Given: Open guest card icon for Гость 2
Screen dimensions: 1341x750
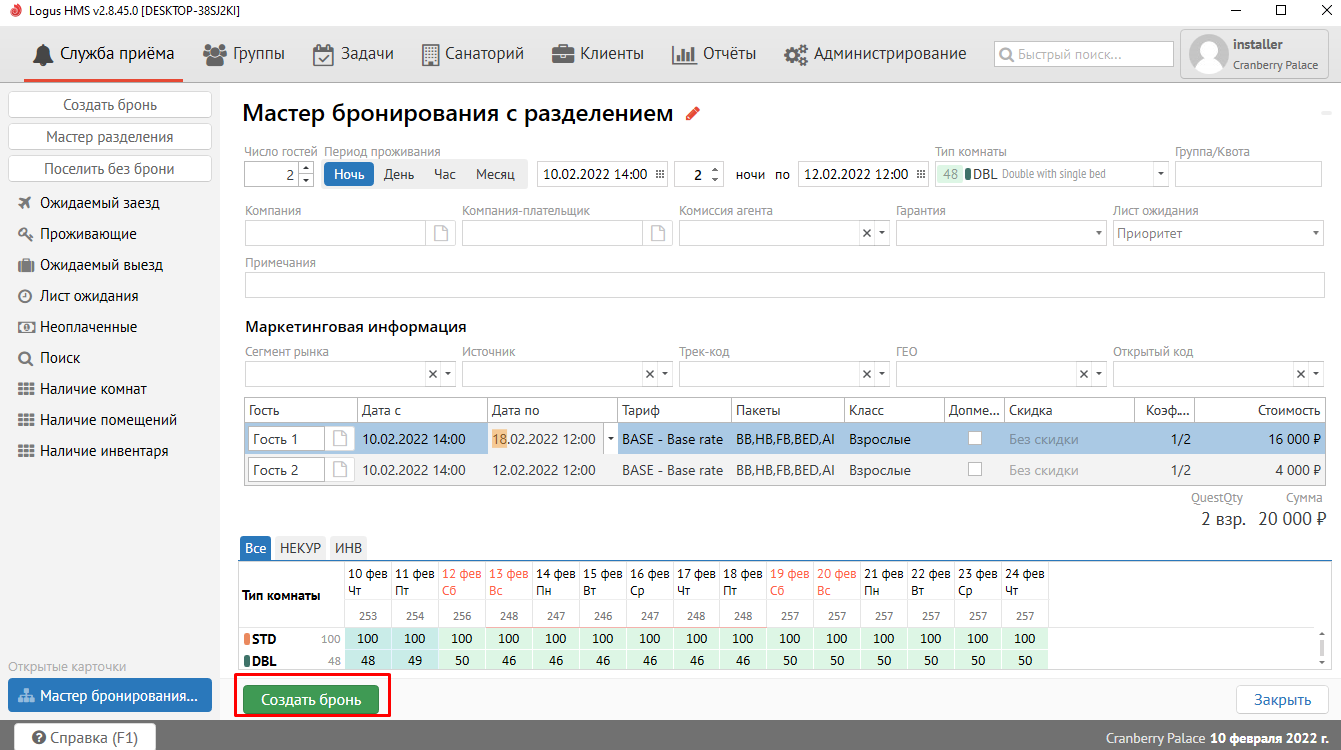Looking at the screenshot, I should 340,470.
